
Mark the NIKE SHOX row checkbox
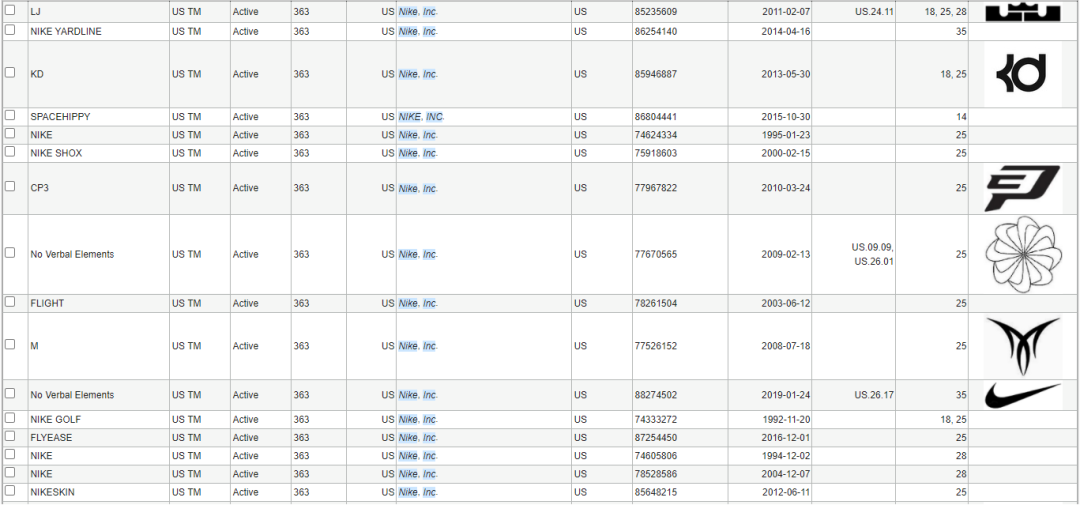coord(10,152)
